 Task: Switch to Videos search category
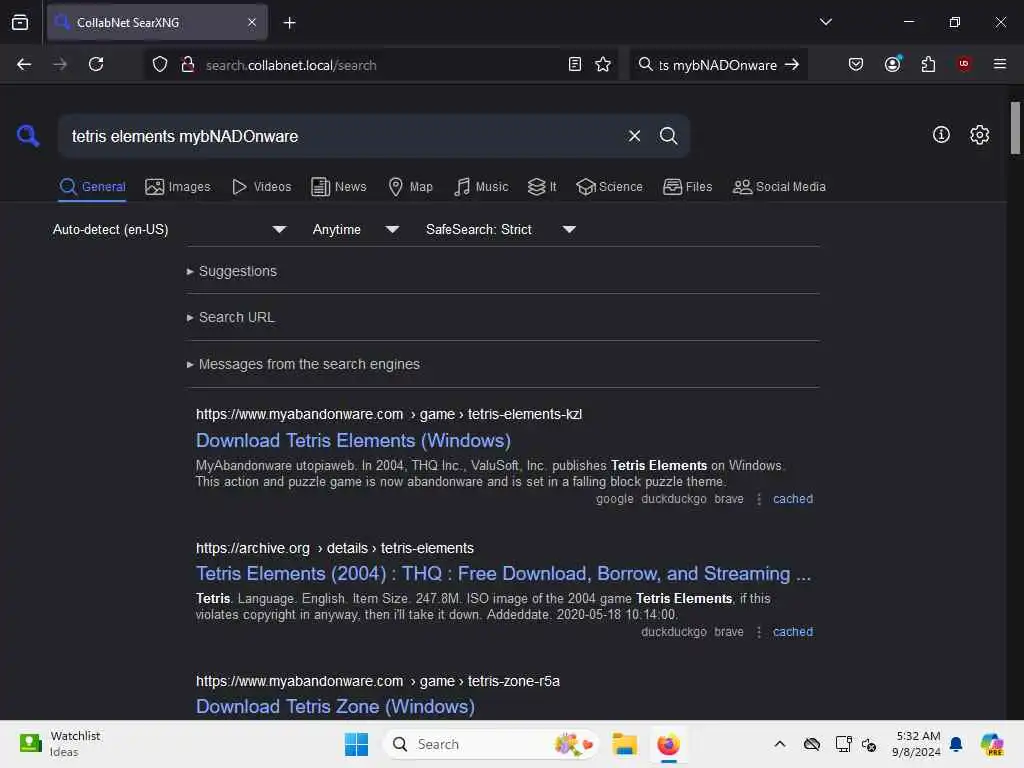point(262,187)
